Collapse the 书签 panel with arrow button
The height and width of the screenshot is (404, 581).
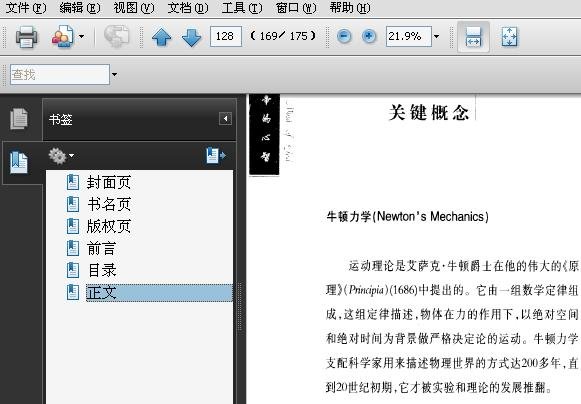[225, 119]
